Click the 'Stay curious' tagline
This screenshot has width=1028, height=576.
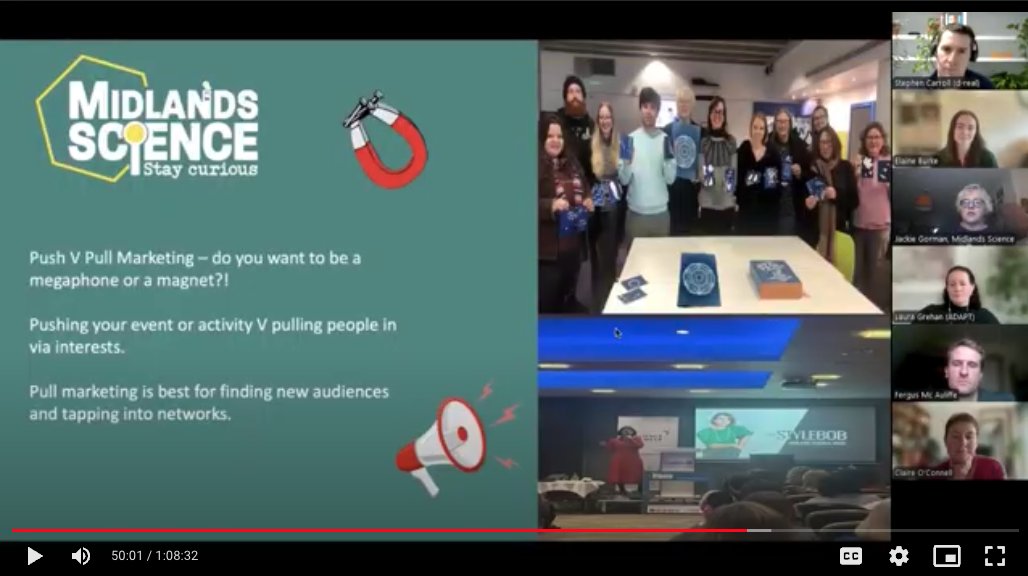coord(200,170)
